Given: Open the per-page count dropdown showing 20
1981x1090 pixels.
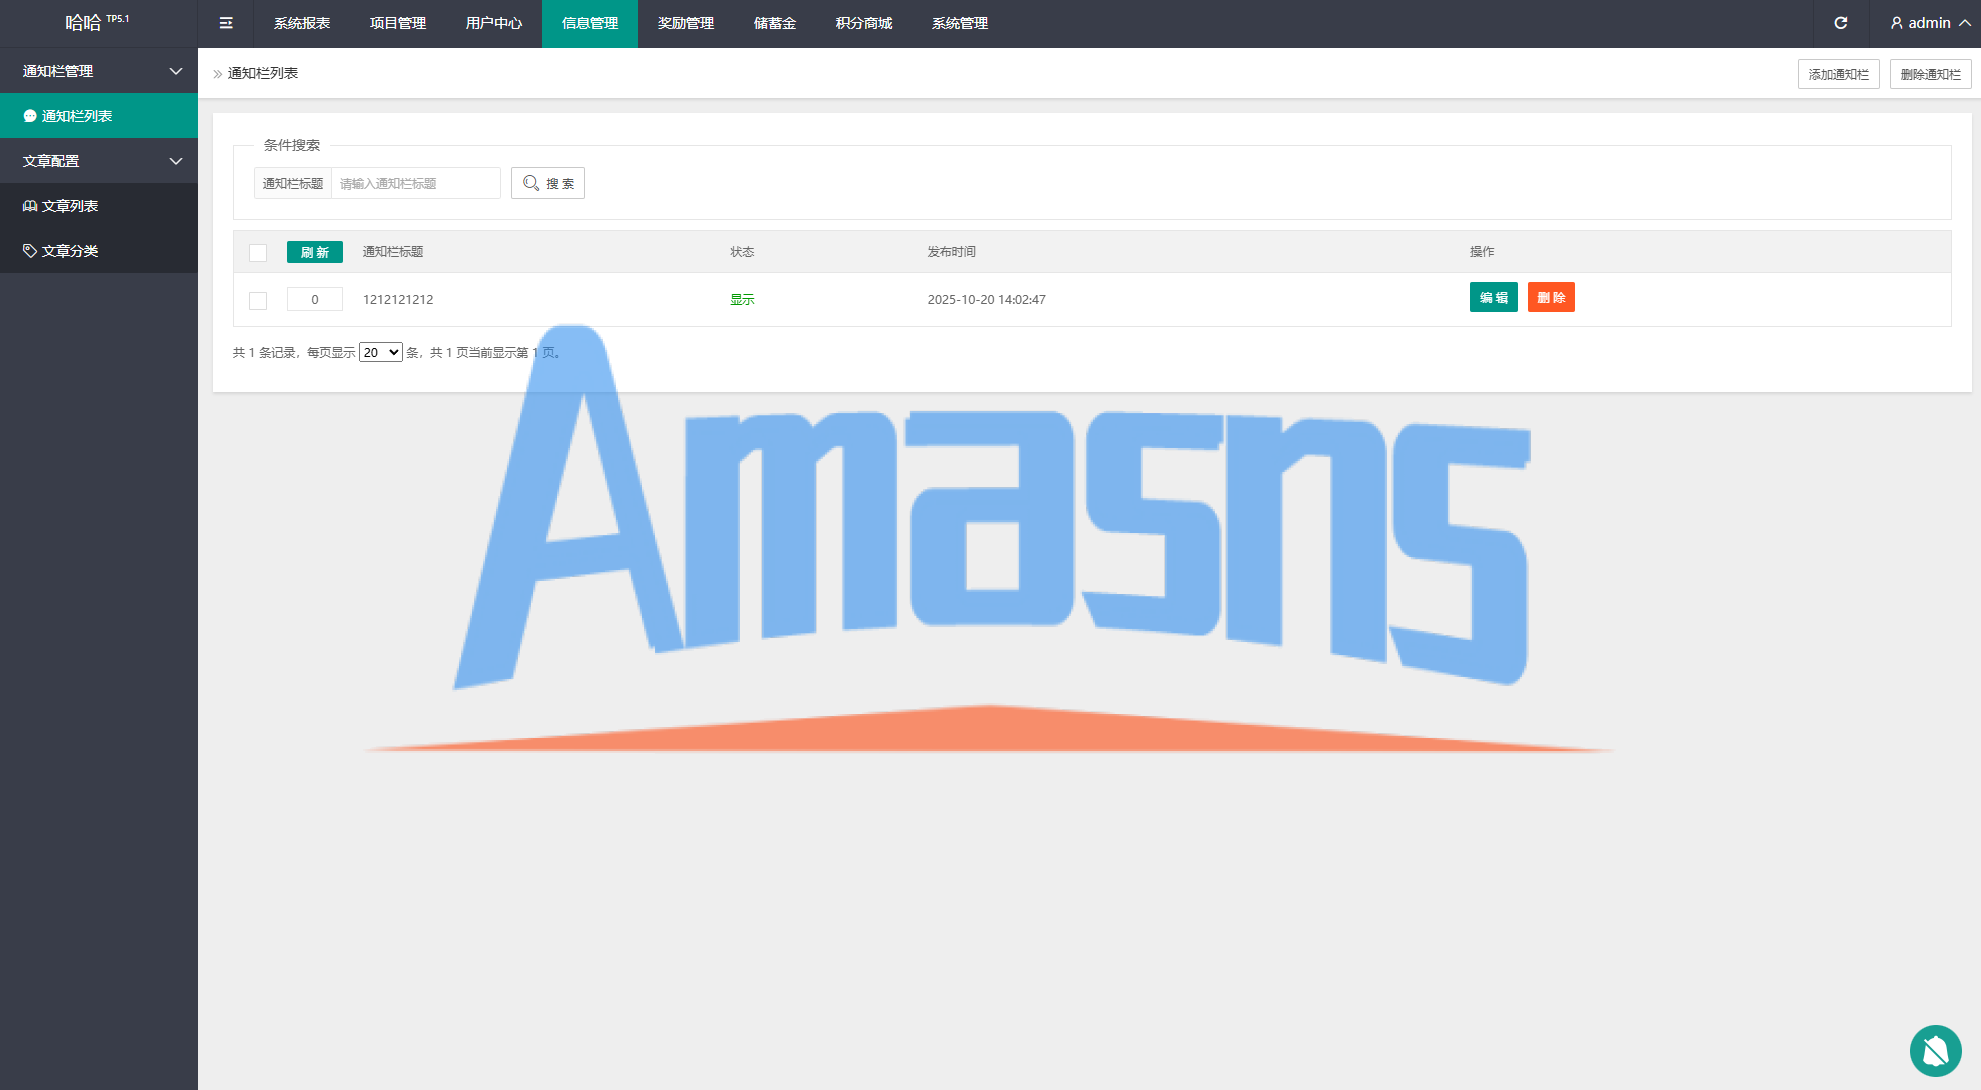Looking at the screenshot, I should point(380,352).
